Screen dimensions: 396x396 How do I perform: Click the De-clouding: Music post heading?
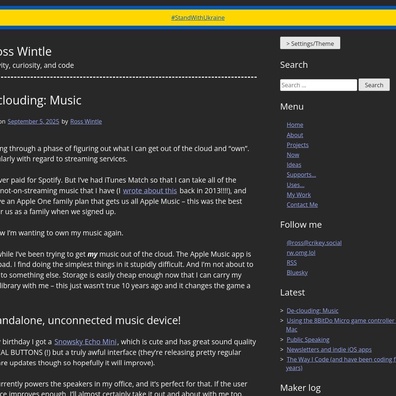[x=41, y=100]
